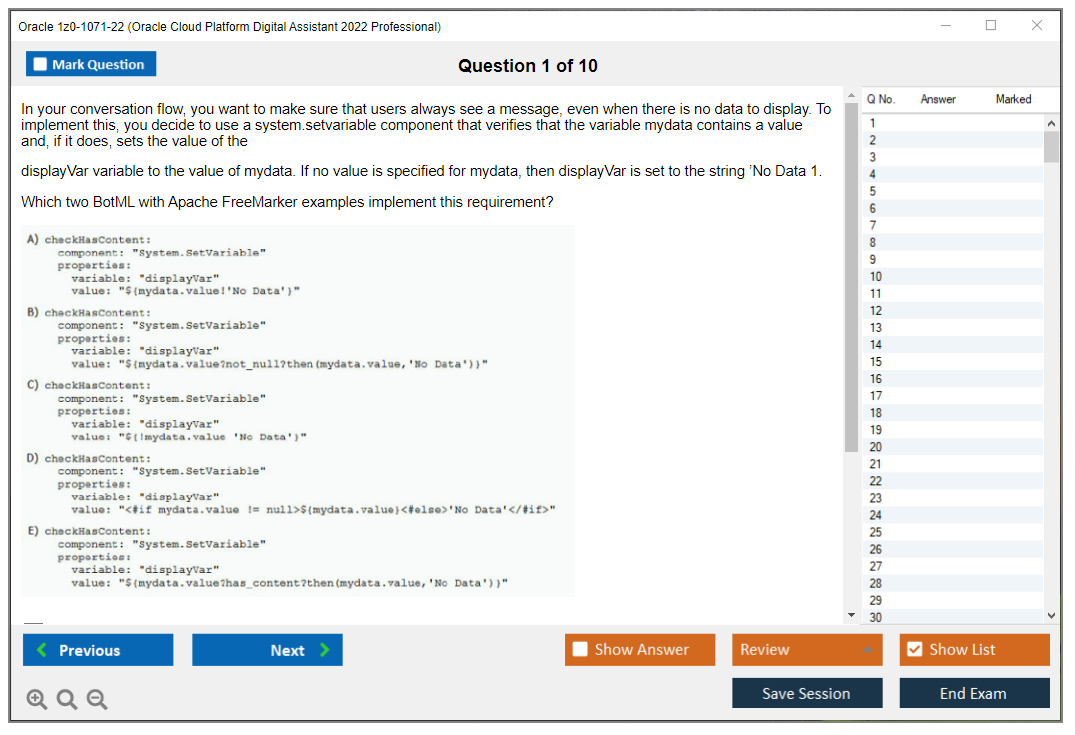1075x735 pixels.
Task: Click the zoom-in magnifier icon
Action: coord(36,699)
